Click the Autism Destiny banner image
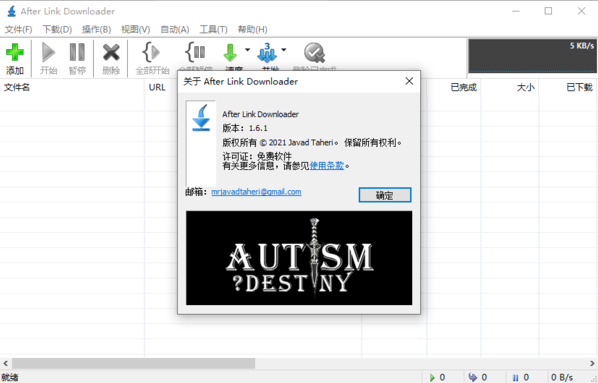 point(299,258)
